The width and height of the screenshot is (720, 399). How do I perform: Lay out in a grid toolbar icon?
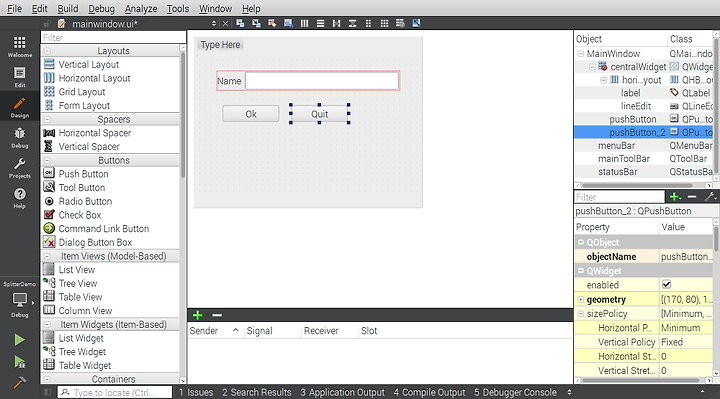pos(384,23)
